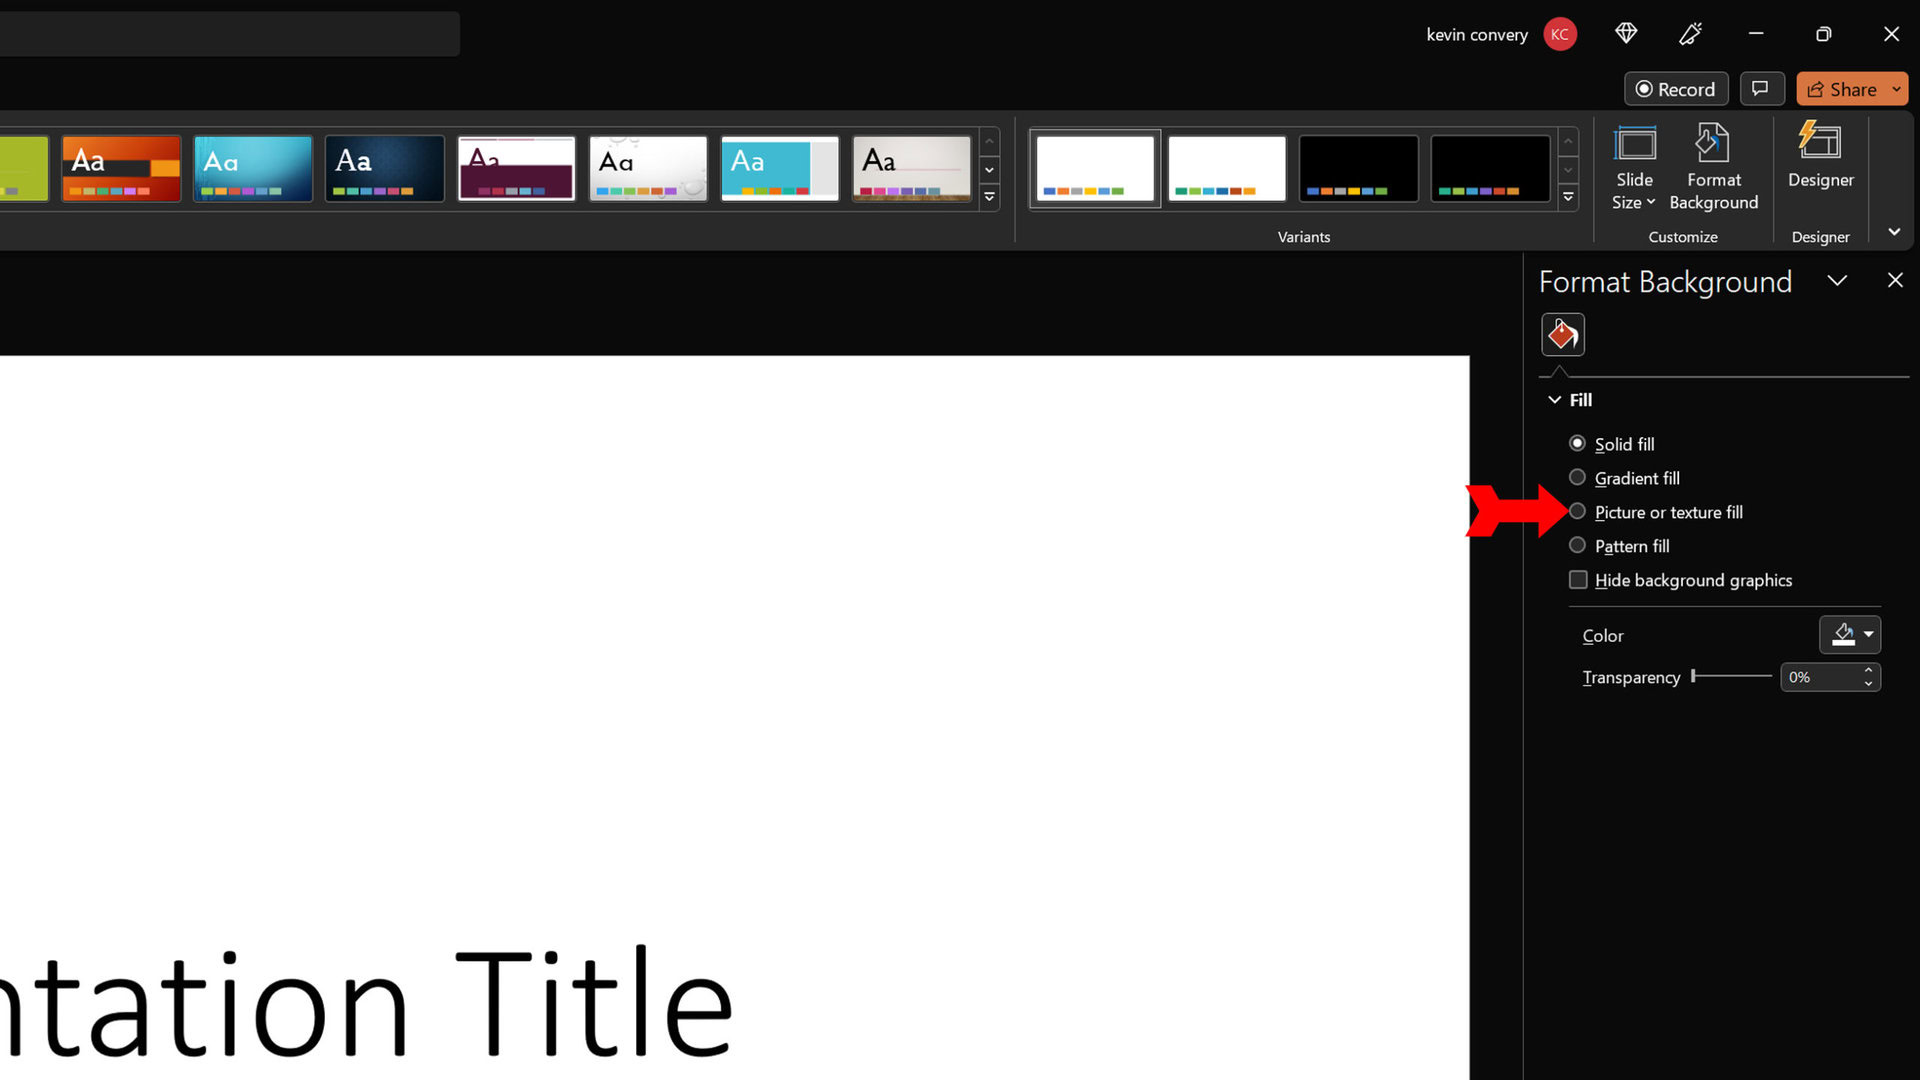Select the Picture or texture fill option
Screen dimensions: 1920x1080
click(1577, 512)
